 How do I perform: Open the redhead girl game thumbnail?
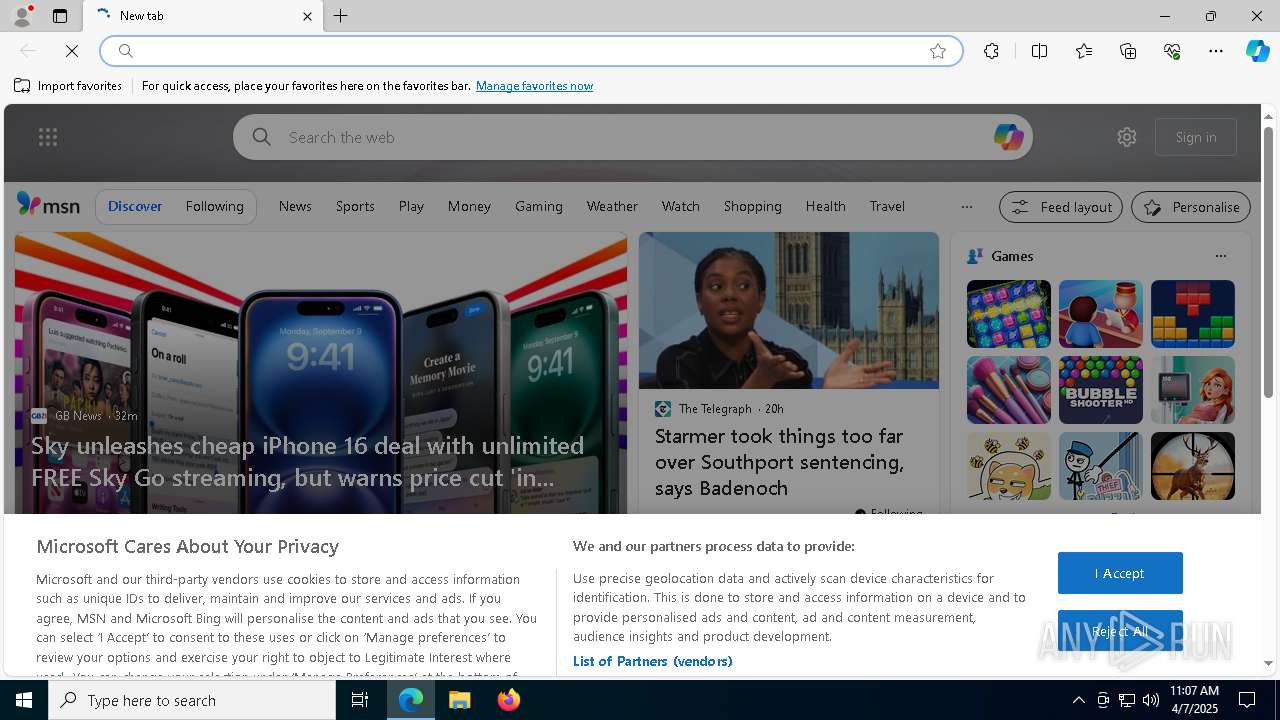coord(1193,390)
